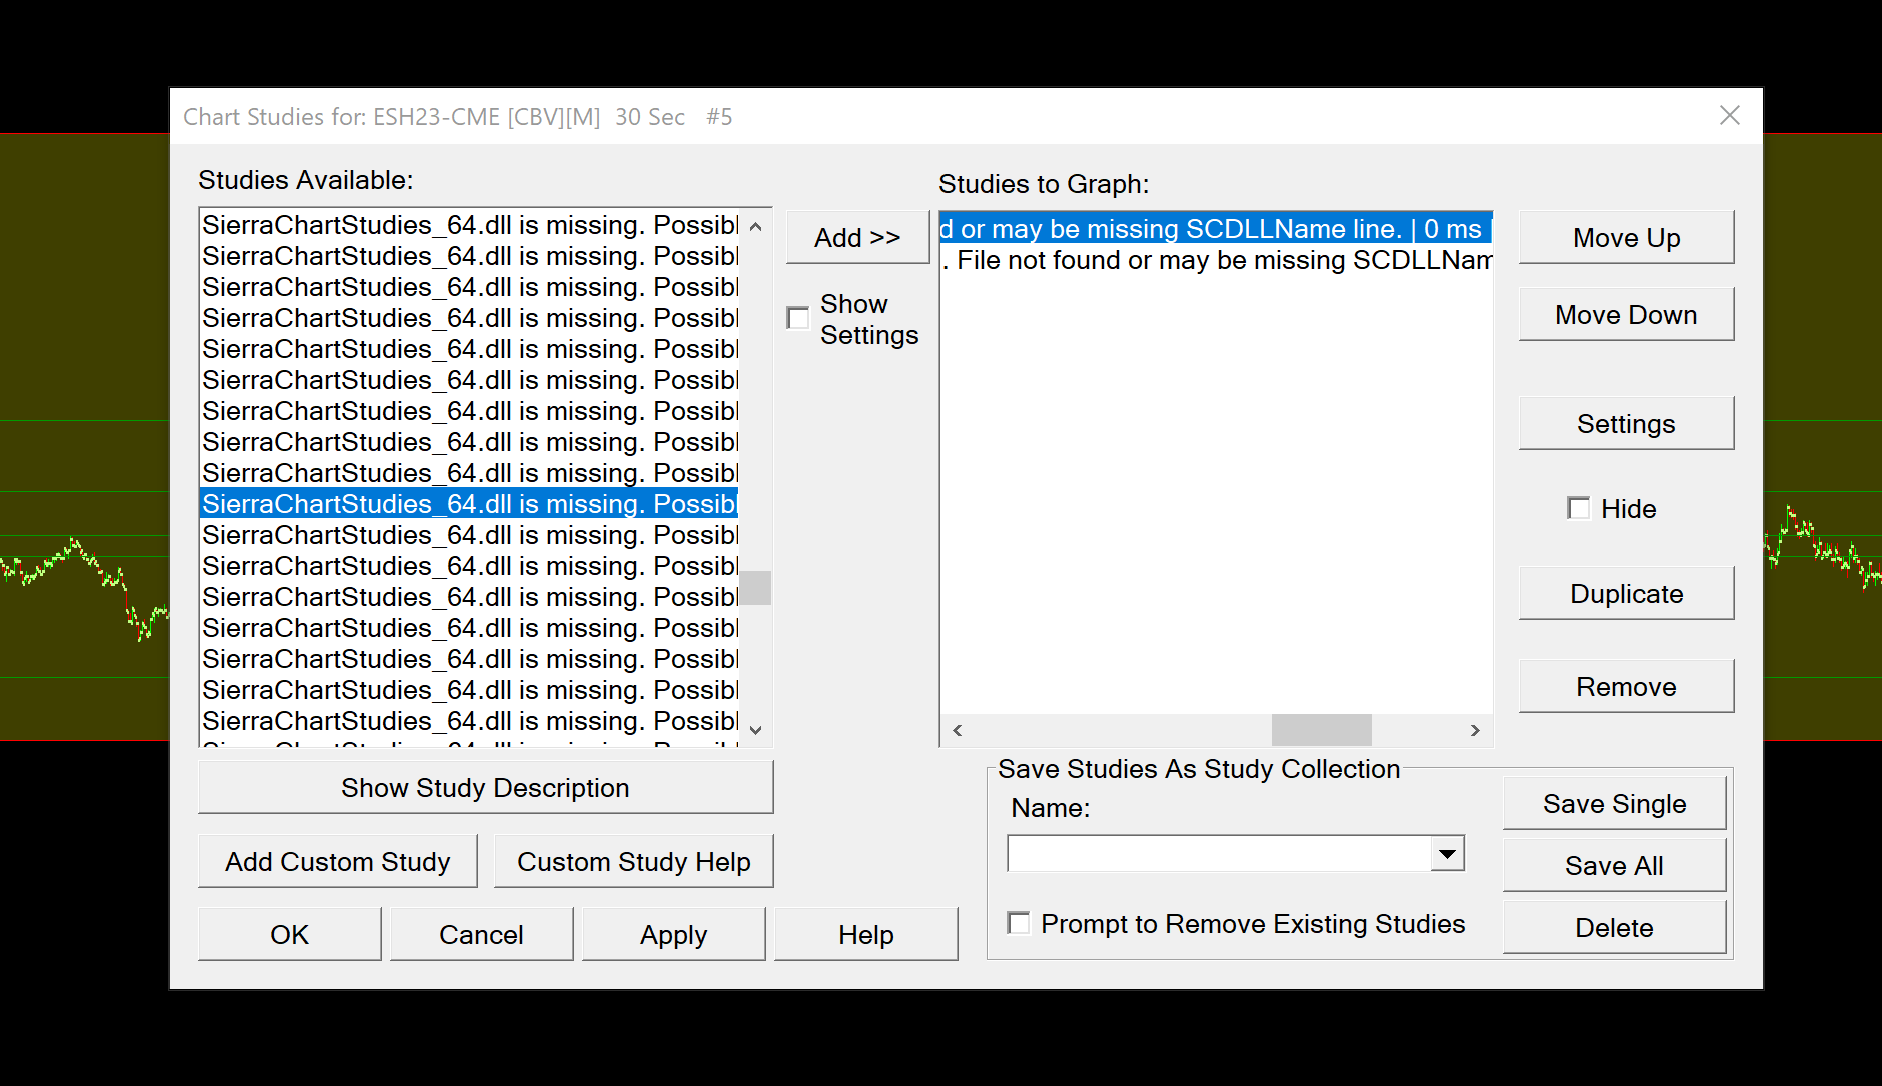The image size is (1882, 1086).
Task: Open the study collection Name dropdown arrow
Action: click(1447, 853)
